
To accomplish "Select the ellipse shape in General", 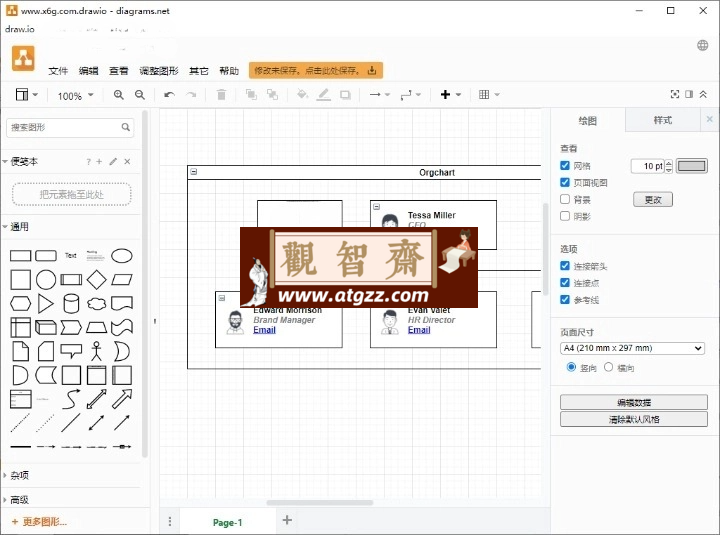I will click(122, 255).
